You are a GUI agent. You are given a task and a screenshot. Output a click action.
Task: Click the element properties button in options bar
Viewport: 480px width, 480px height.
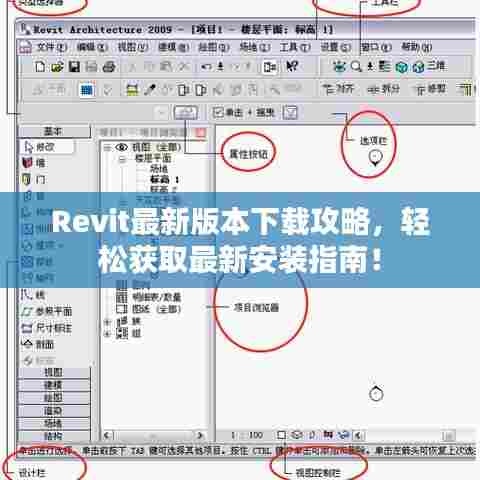[186, 113]
